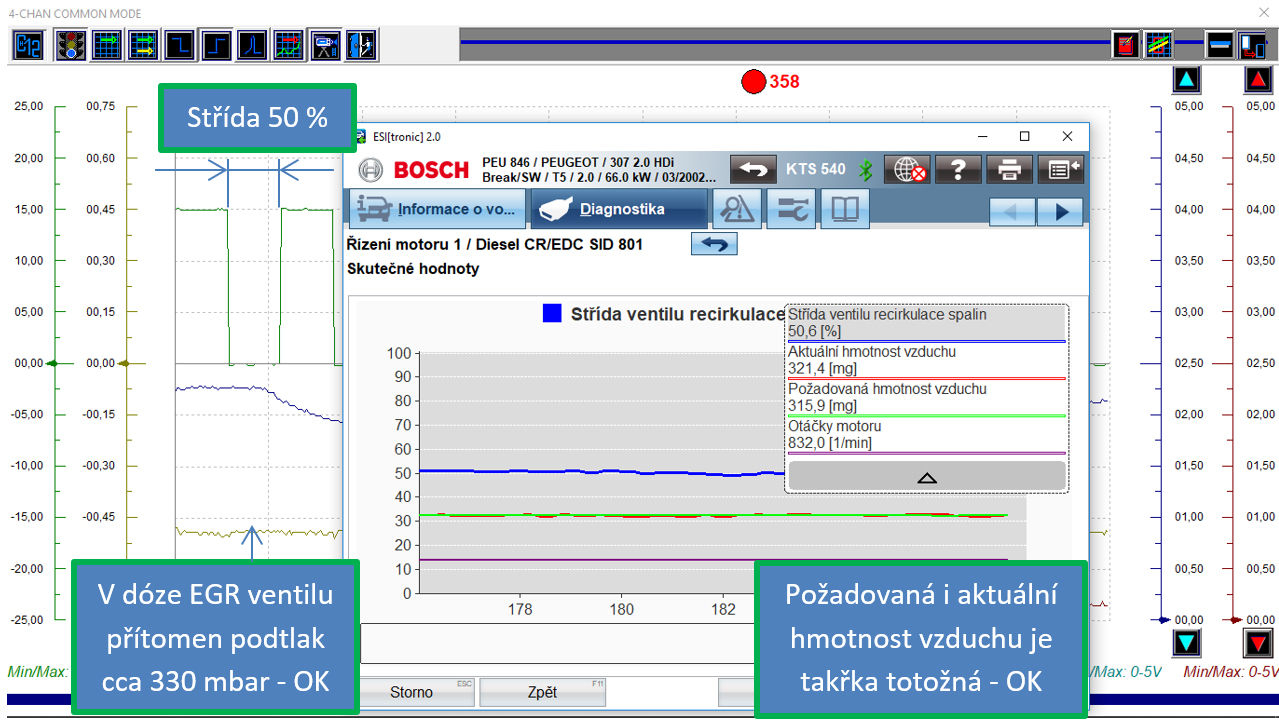Click the exit door icon
This screenshot has width=1279, height=721.
(362, 45)
